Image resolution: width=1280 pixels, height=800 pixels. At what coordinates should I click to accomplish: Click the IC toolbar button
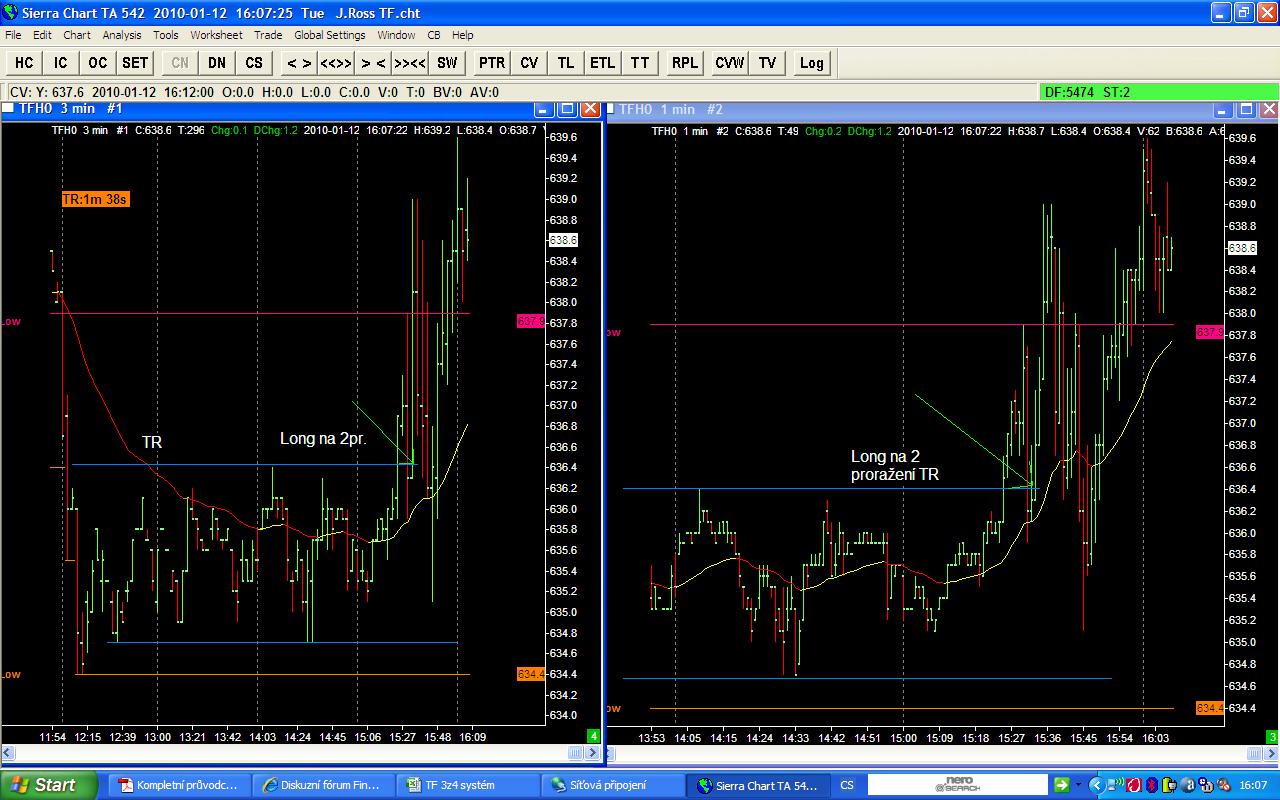(61, 62)
